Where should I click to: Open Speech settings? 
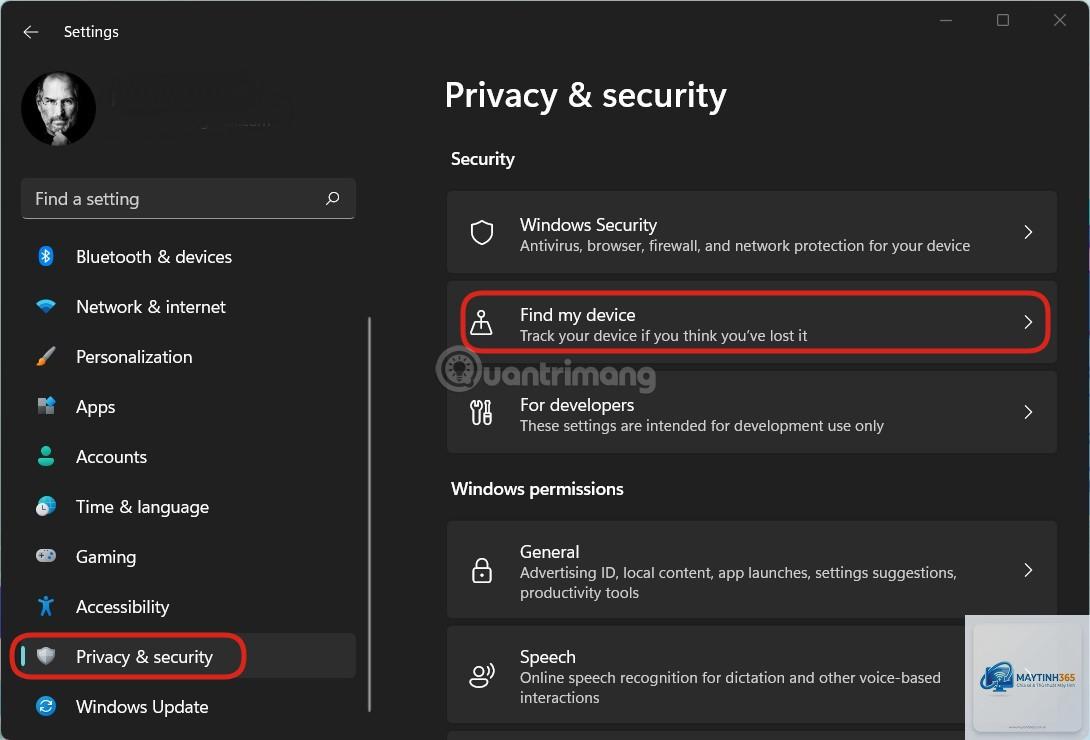[x=752, y=675]
